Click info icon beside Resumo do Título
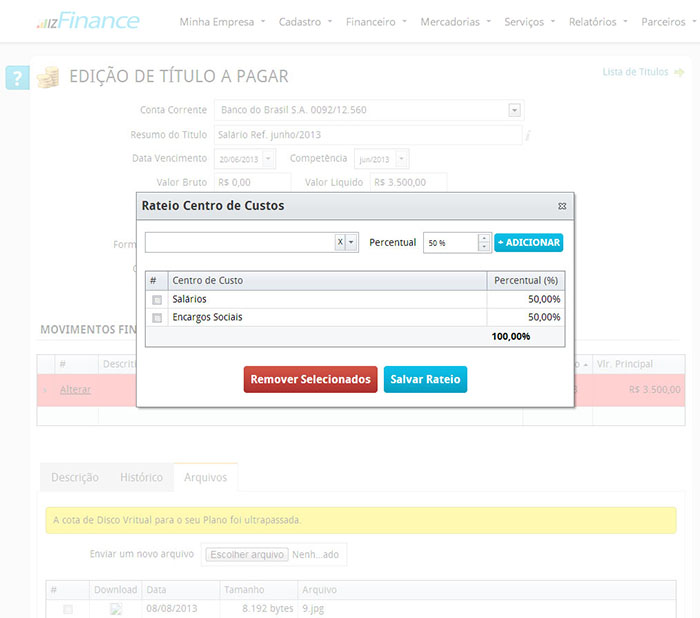The width and height of the screenshot is (700, 618). tap(528, 135)
